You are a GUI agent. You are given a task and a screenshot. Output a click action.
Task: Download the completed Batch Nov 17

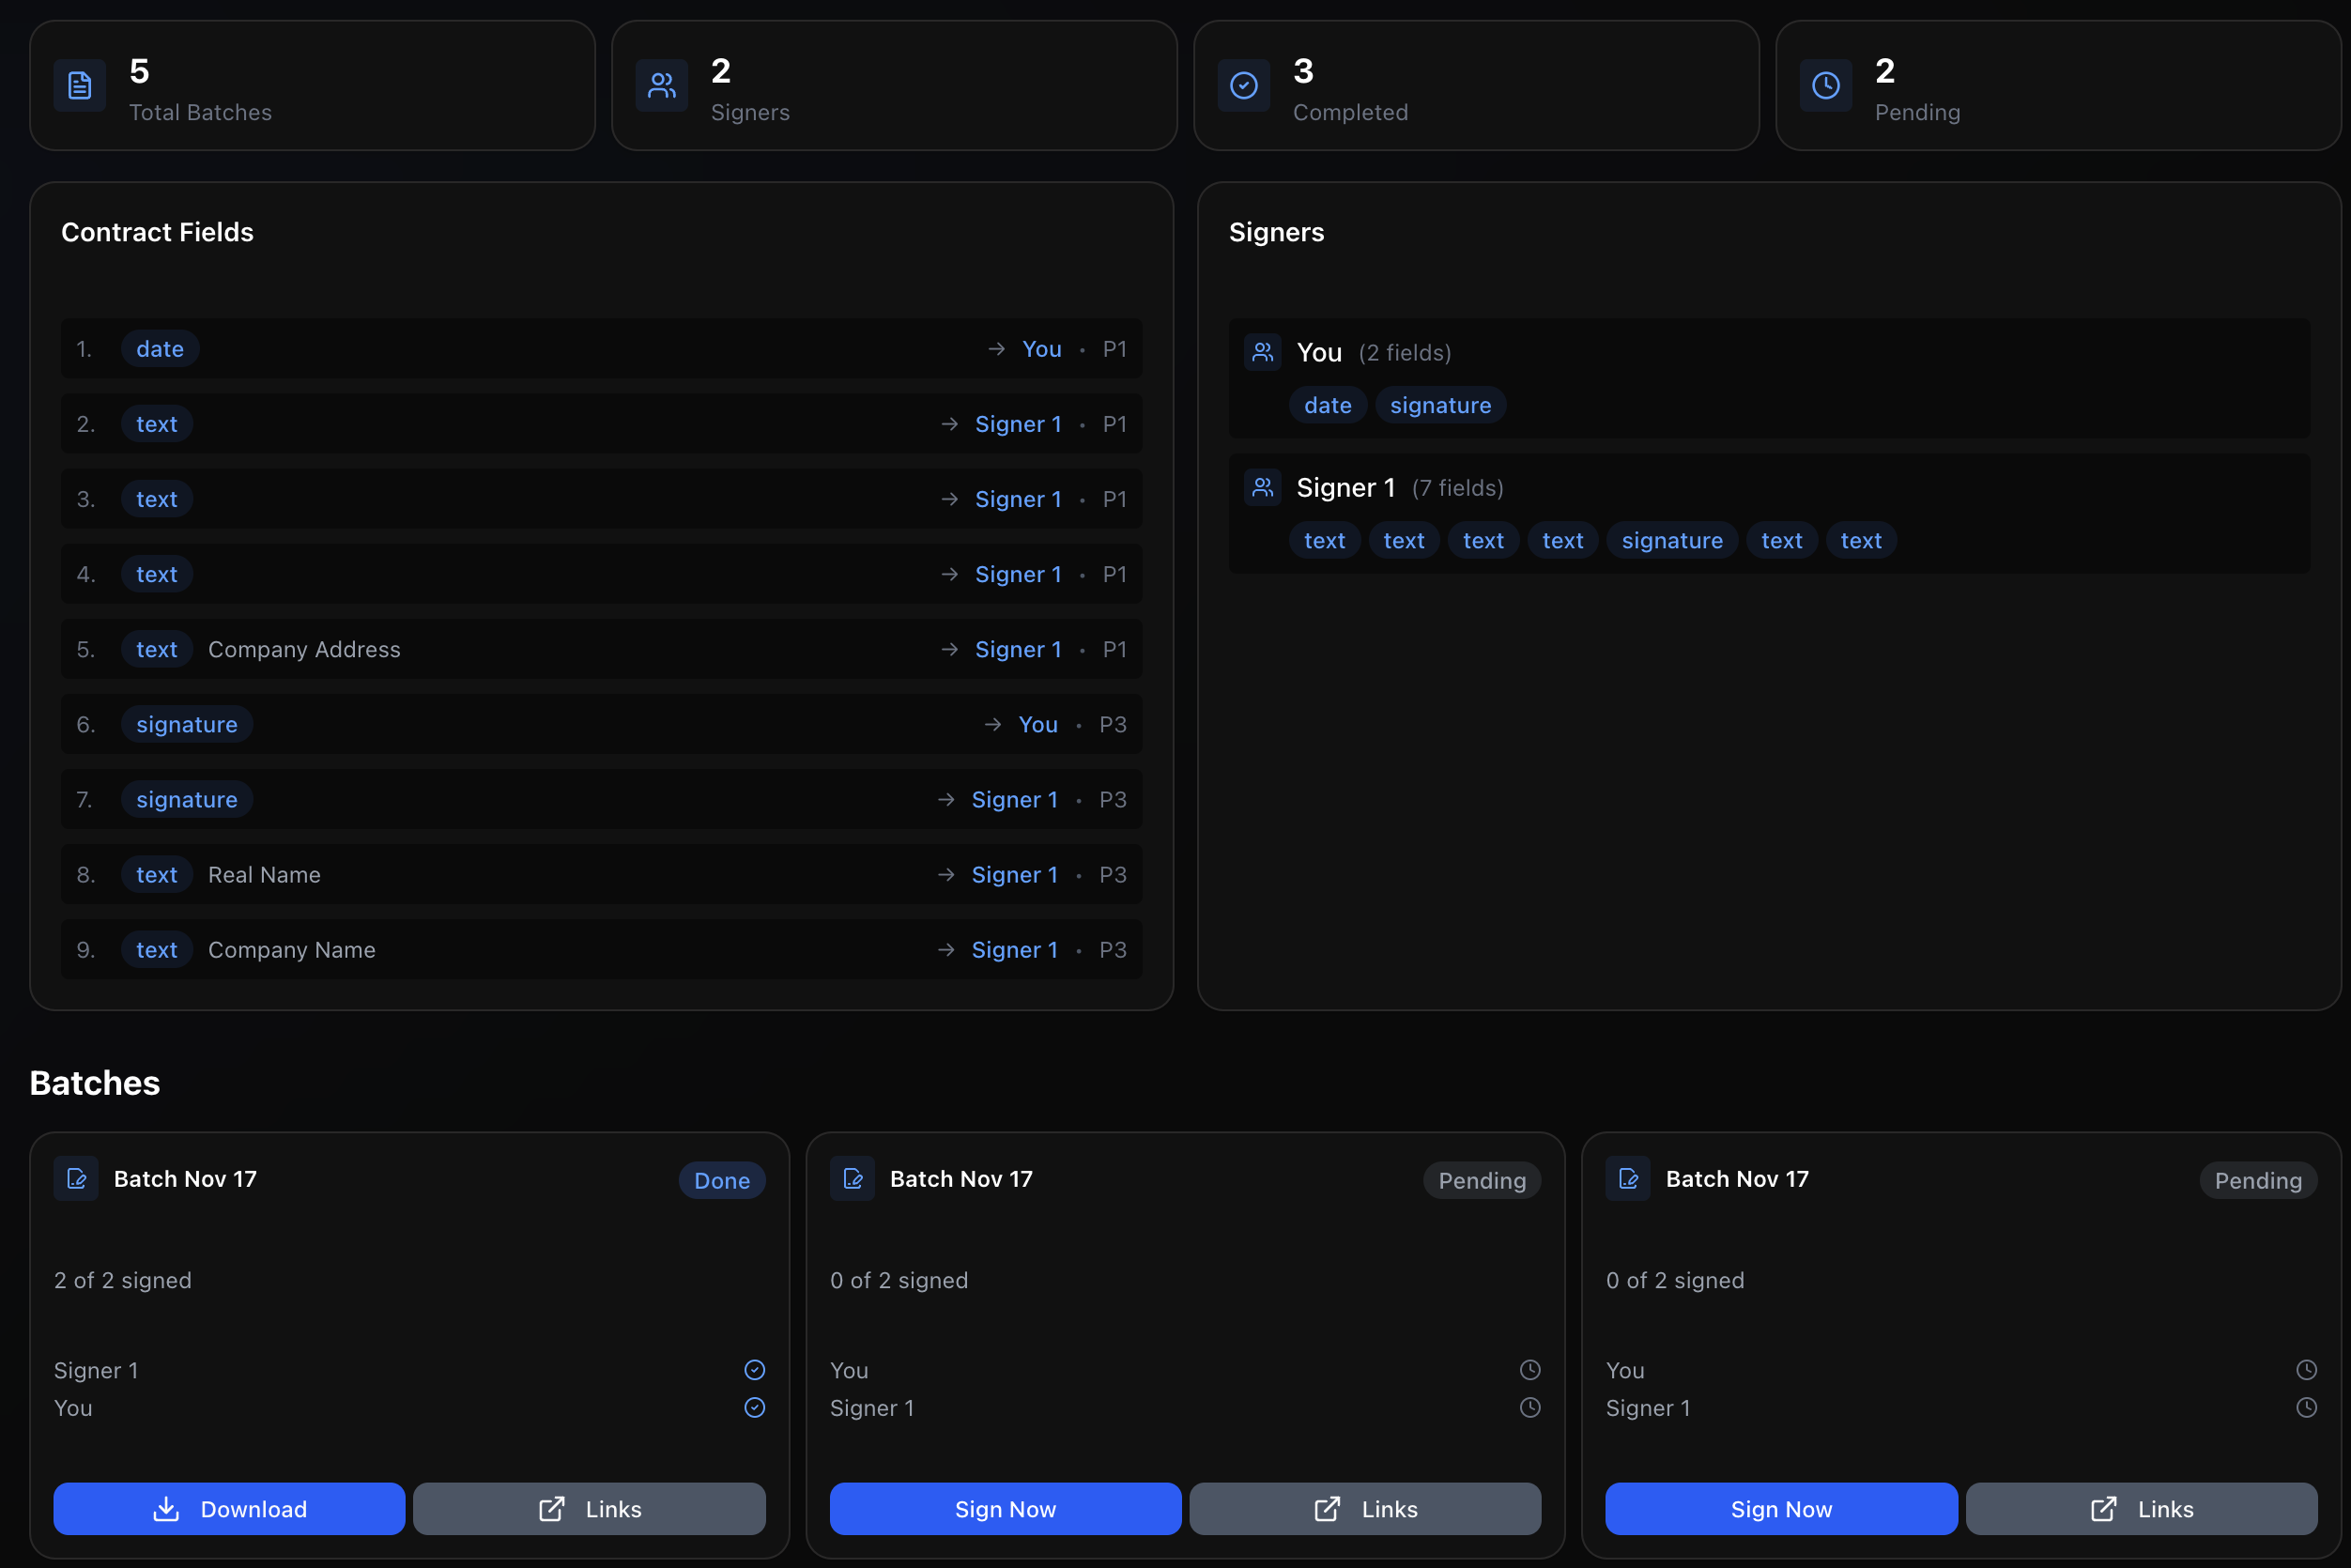pos(228,1509)
